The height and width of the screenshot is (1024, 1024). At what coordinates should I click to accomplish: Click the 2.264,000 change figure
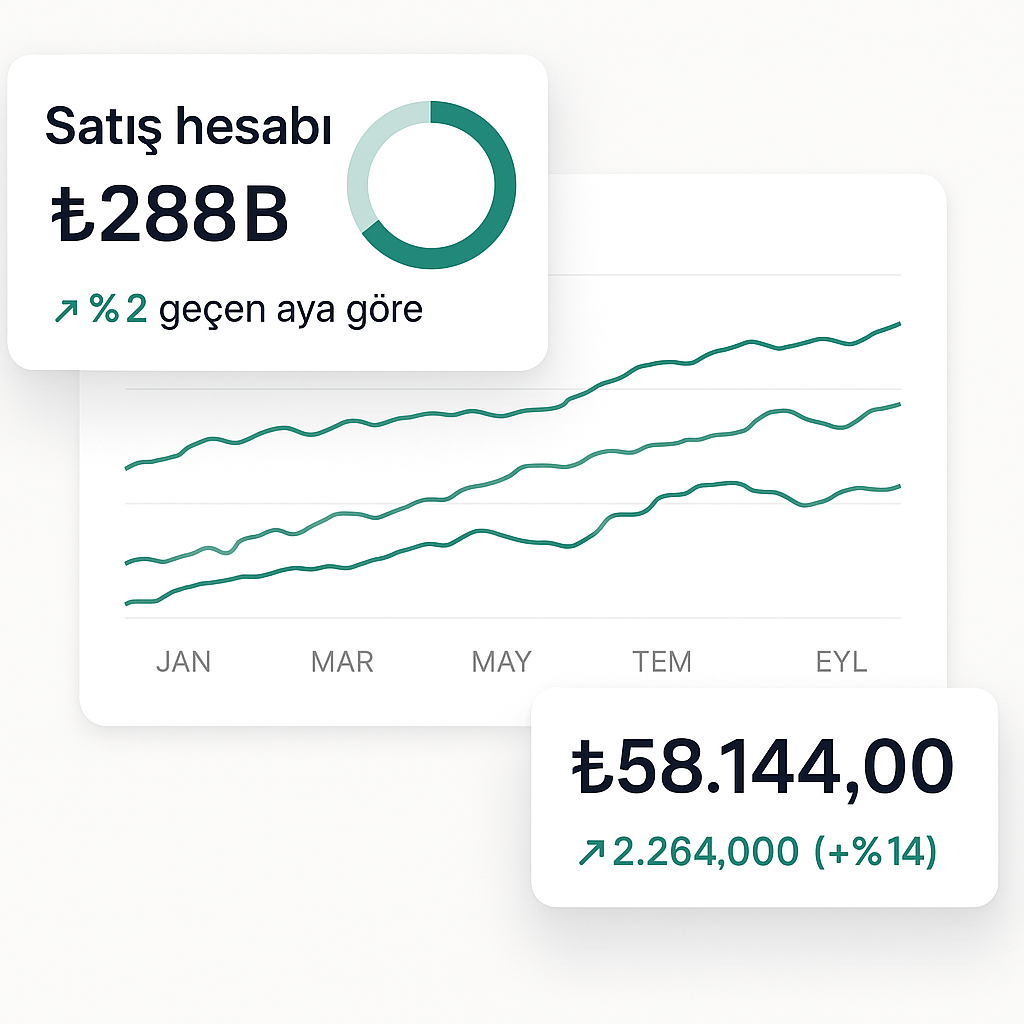[x=706, y=852]
